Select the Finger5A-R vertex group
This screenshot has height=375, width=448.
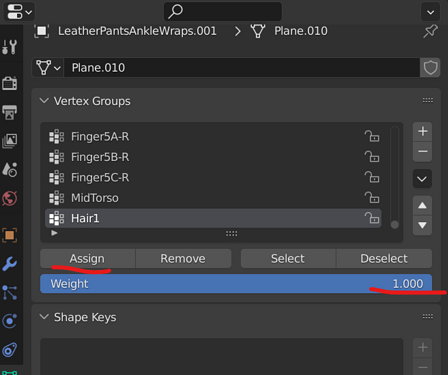point(213,137)
